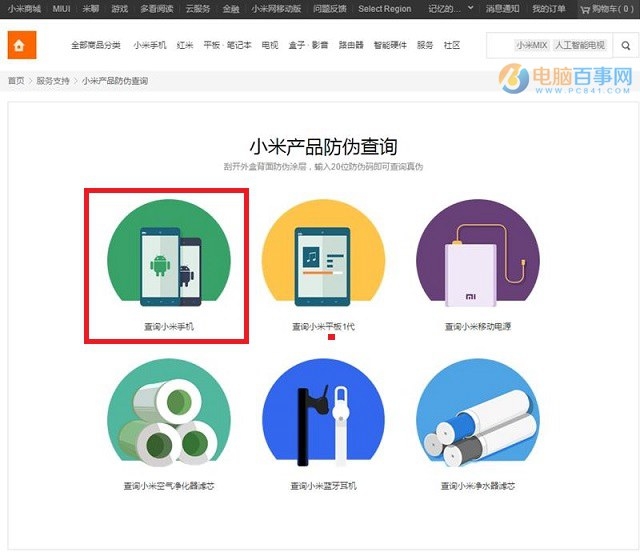Screen dimensions: 640x552
Task: Open 服务 nav item
Action: click(x=425, y=45)
